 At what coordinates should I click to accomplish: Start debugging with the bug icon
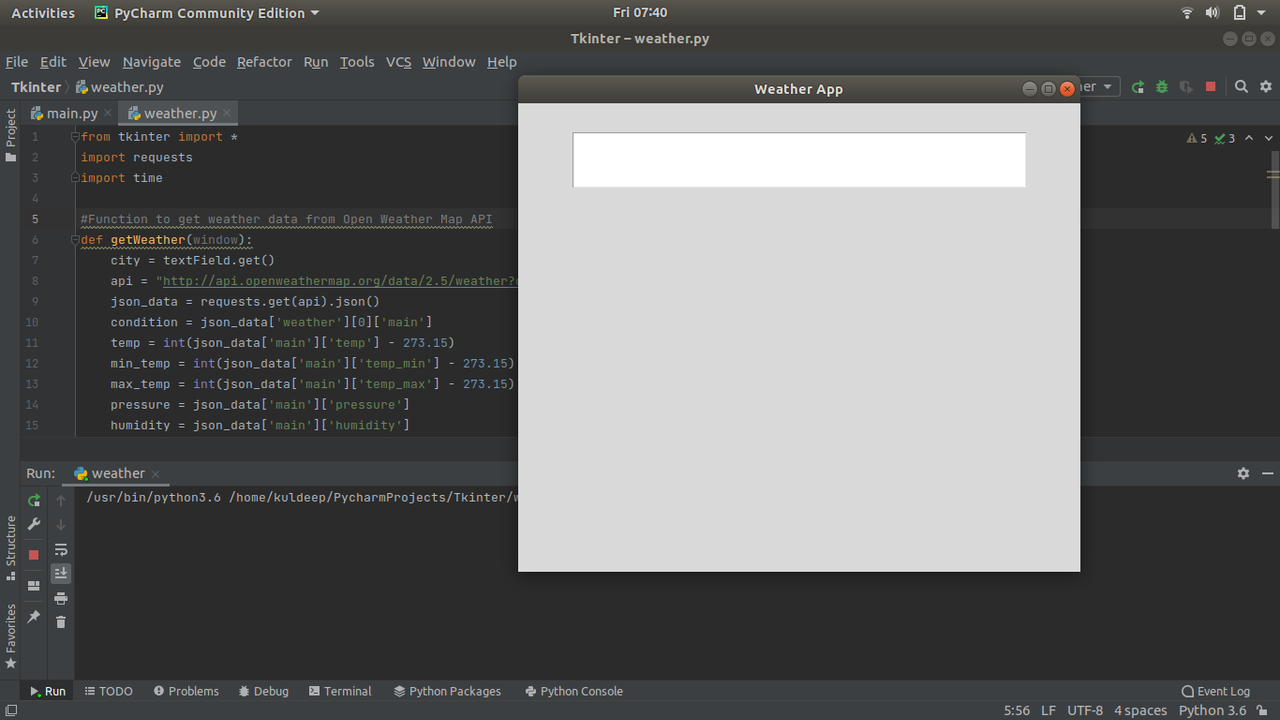click(x=1160, y=87)
